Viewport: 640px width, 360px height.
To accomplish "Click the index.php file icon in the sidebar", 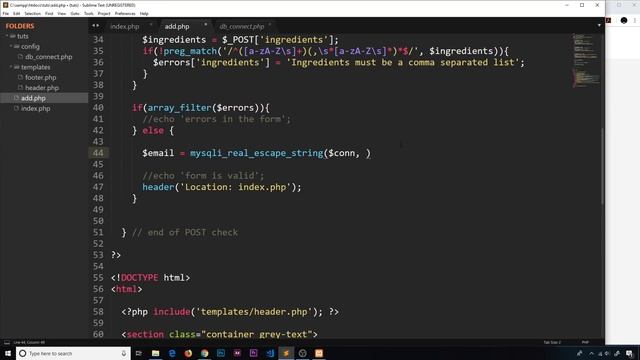I will (16, 108).
